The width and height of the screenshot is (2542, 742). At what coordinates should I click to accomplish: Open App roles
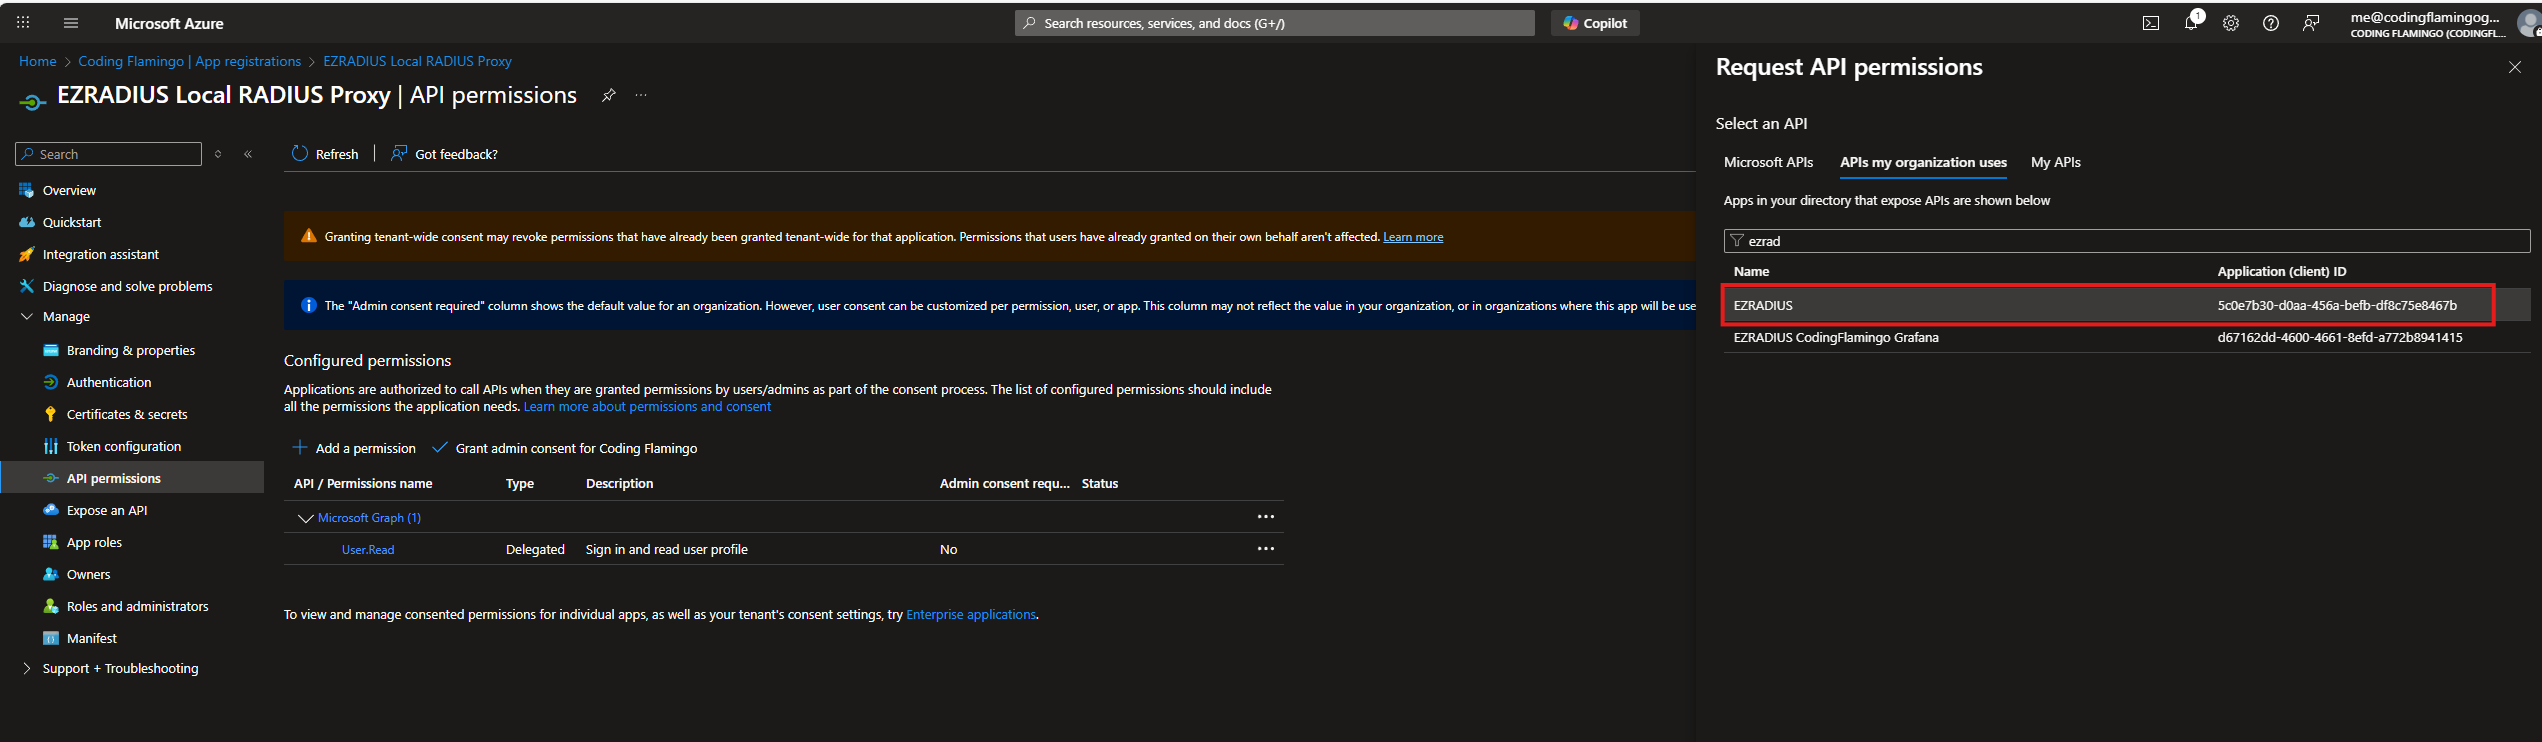point(94,542)
